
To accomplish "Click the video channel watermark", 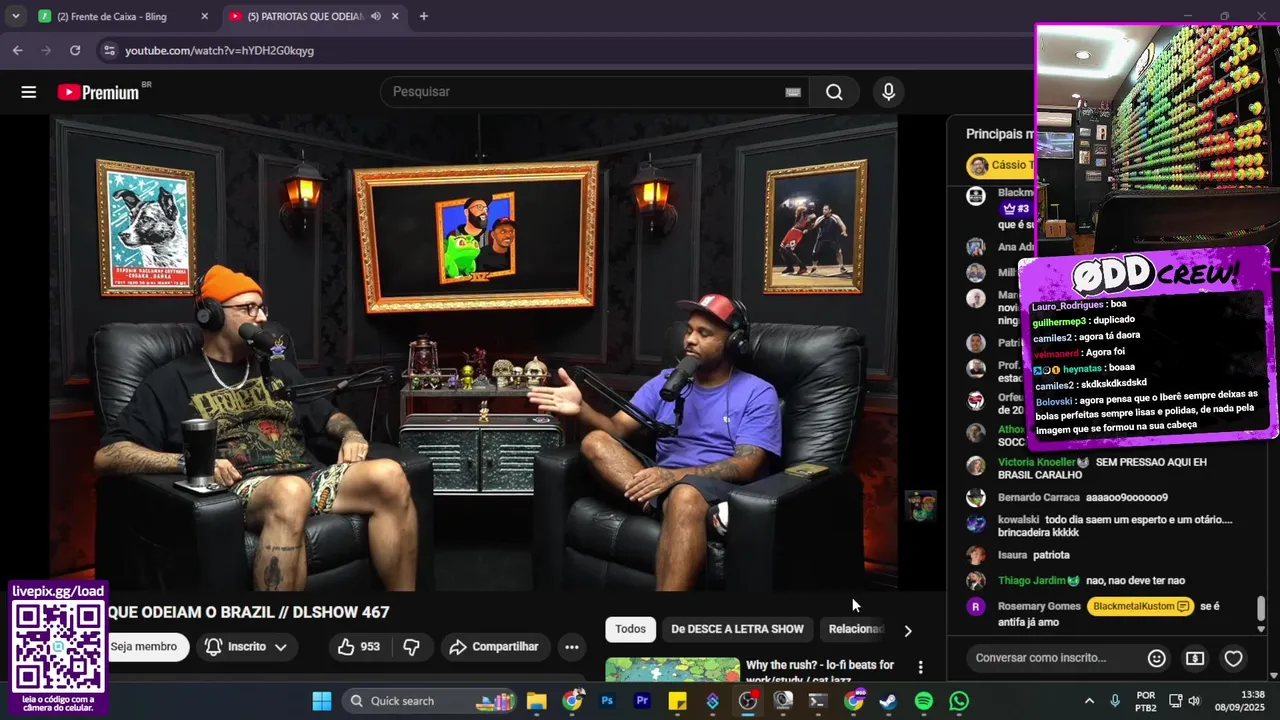I will pyautogui.click(x=921, y=506).
